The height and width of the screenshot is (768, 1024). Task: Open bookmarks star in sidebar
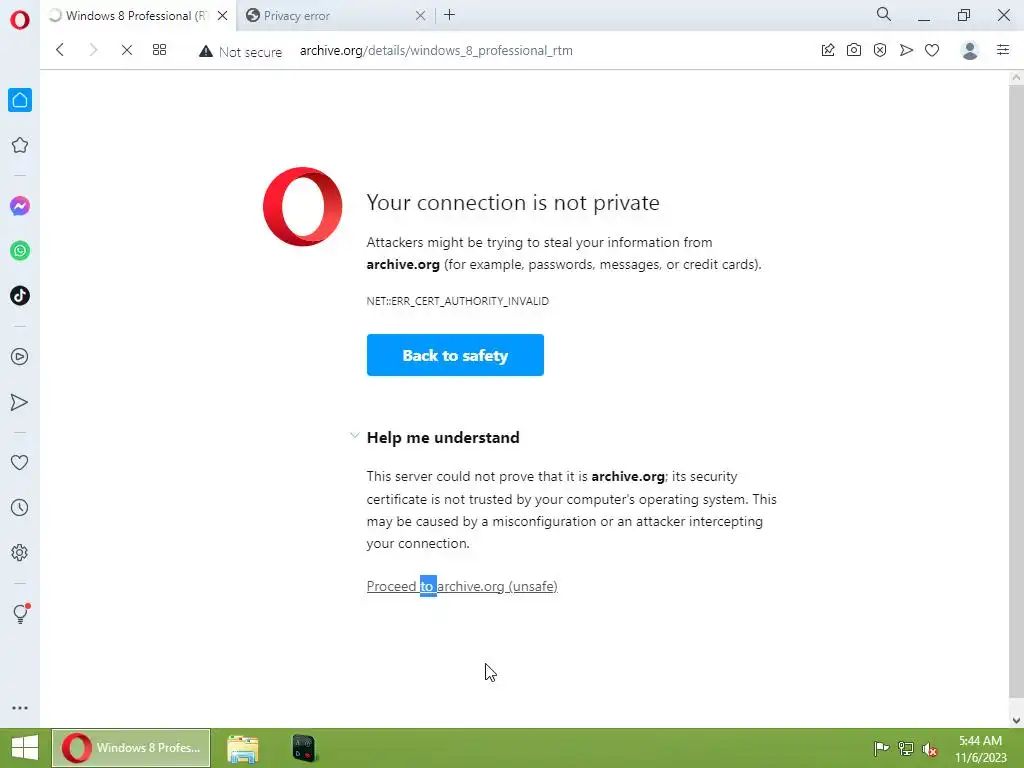pos(20,145)
